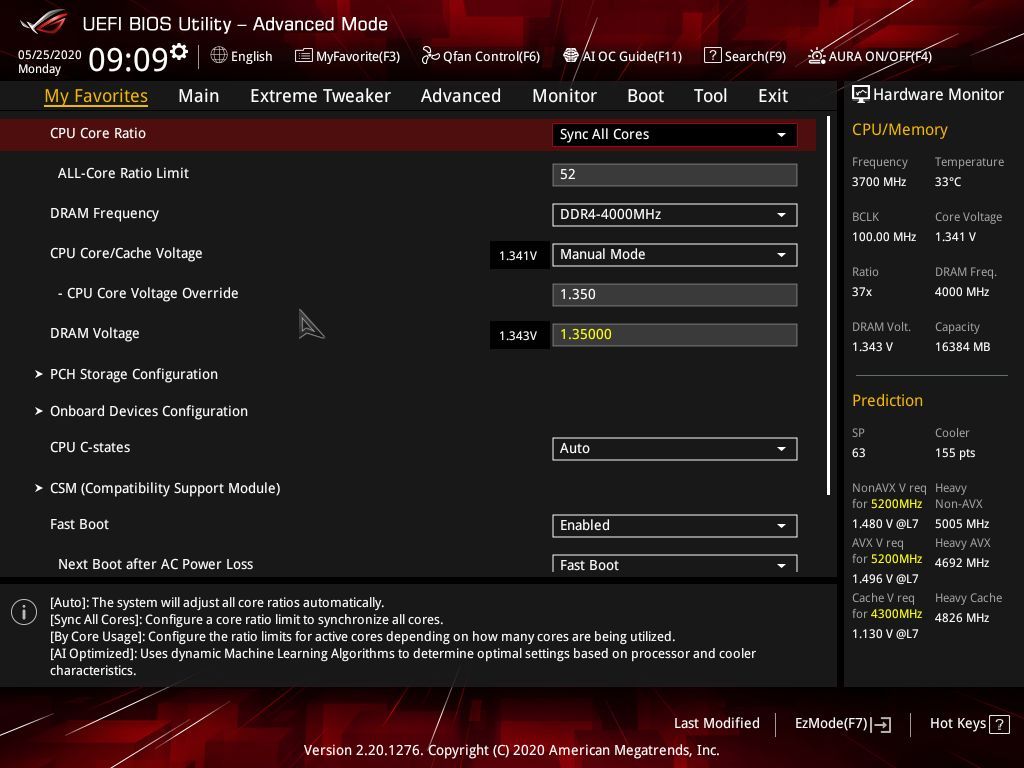This screenshot has width=1024, height=768.
Task: Open CPU Core/Cache Voltage mode dropdown
Action: pos(675,255)
